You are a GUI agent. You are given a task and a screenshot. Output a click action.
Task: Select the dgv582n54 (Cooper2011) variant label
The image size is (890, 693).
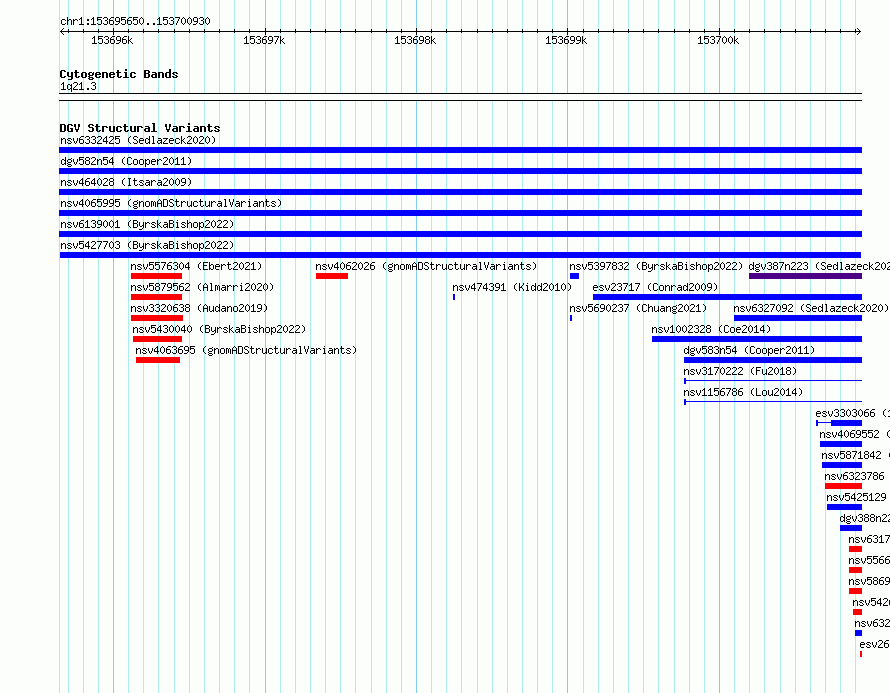click(126, 161)
